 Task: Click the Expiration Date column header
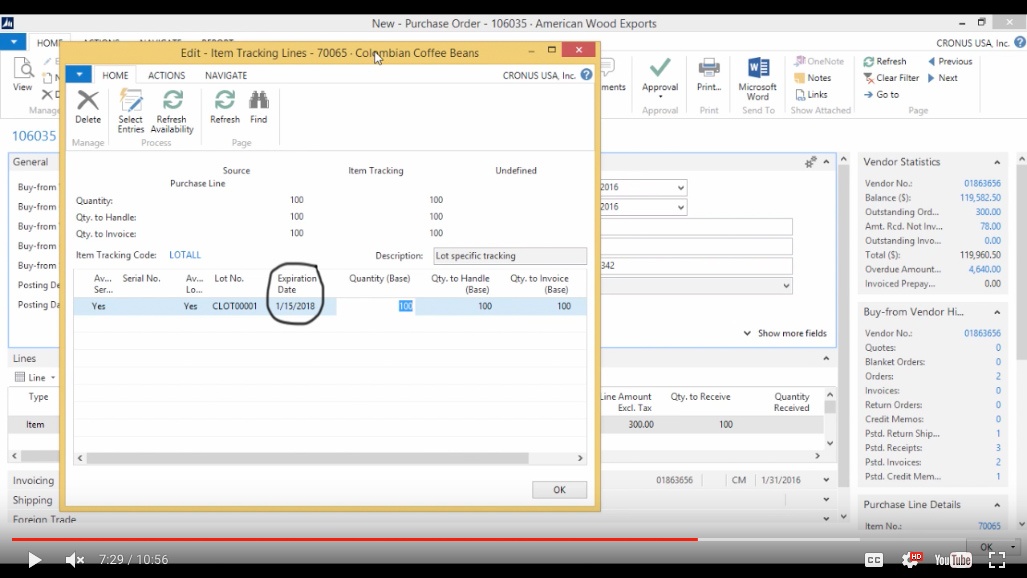(x=296, y=284)
